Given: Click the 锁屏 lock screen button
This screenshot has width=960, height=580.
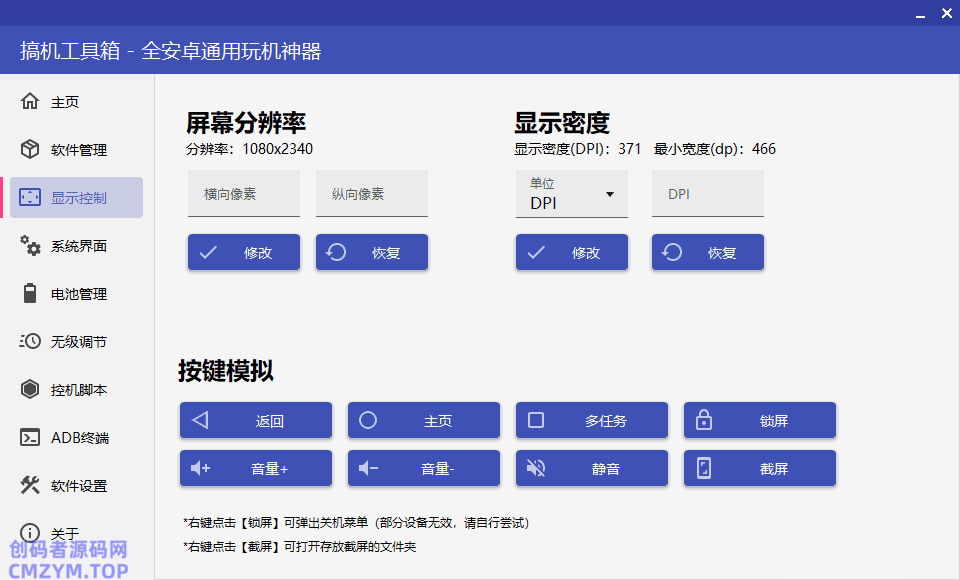Looking at the screenshot, I should (760, 420).
